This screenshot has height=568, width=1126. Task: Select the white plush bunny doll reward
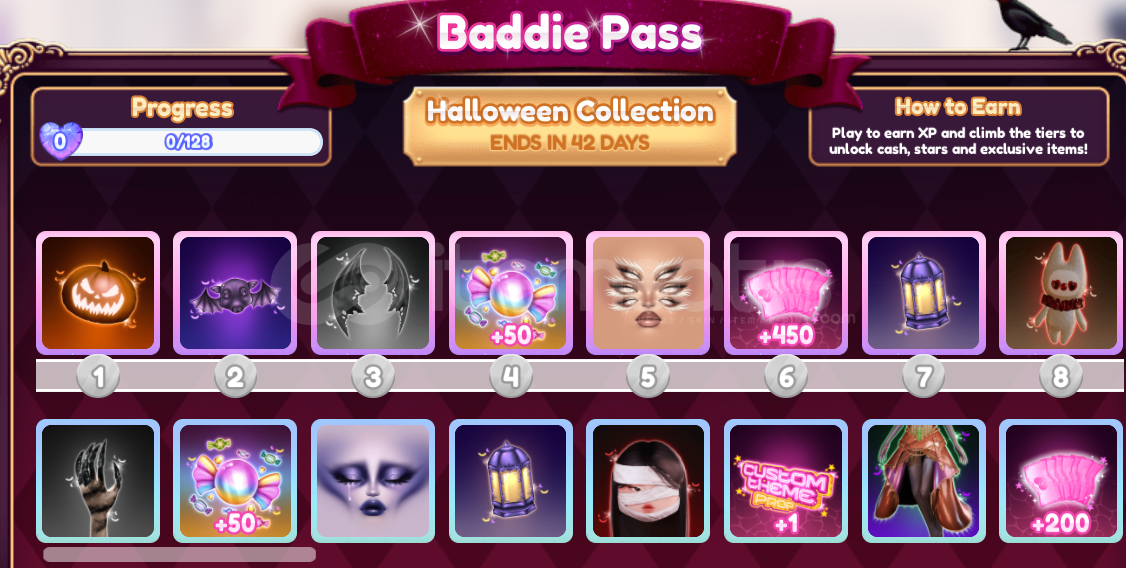pos(1061,293)
